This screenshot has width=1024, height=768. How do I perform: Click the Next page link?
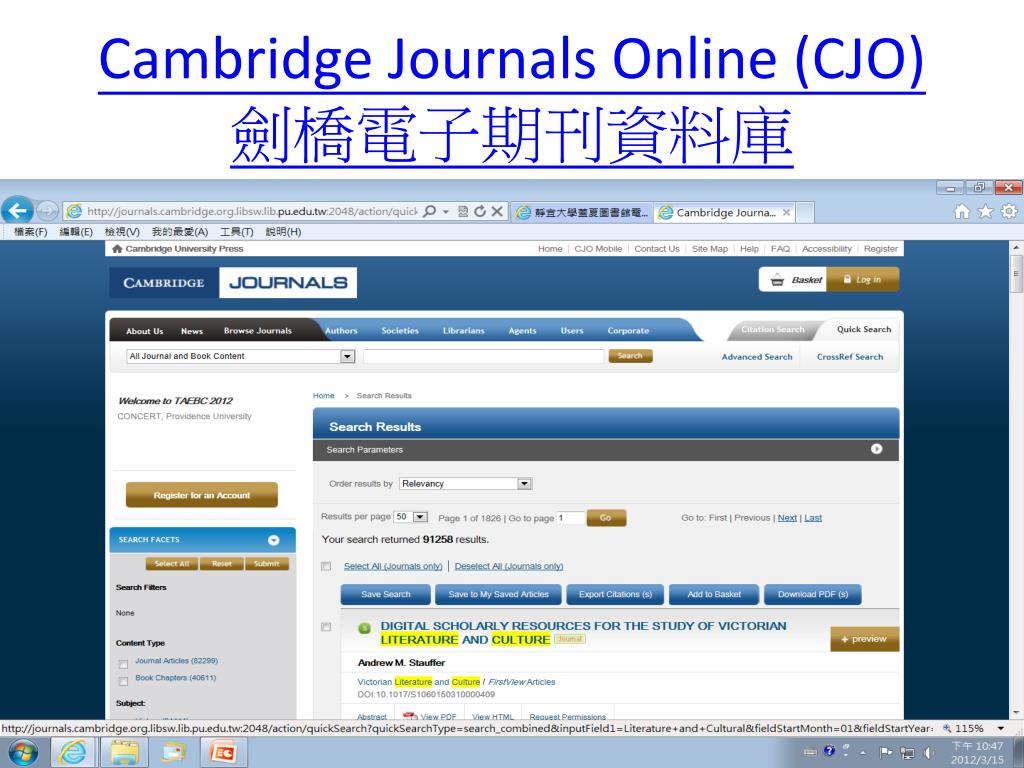(787, 518)
